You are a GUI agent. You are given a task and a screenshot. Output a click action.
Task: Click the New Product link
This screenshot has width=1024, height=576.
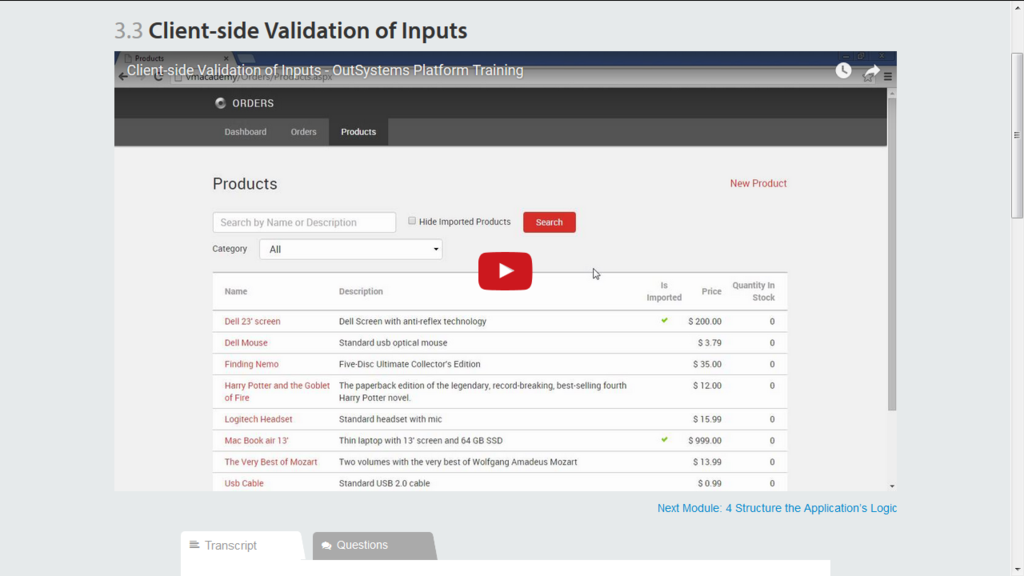click(758, 184)
